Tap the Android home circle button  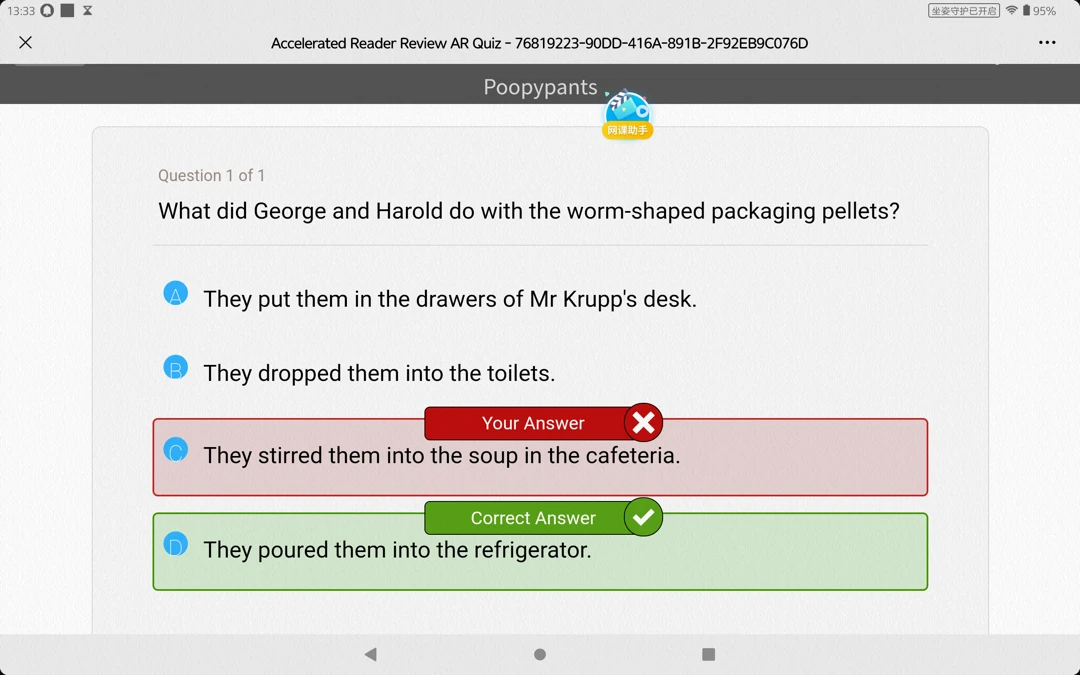coord(540,654)
